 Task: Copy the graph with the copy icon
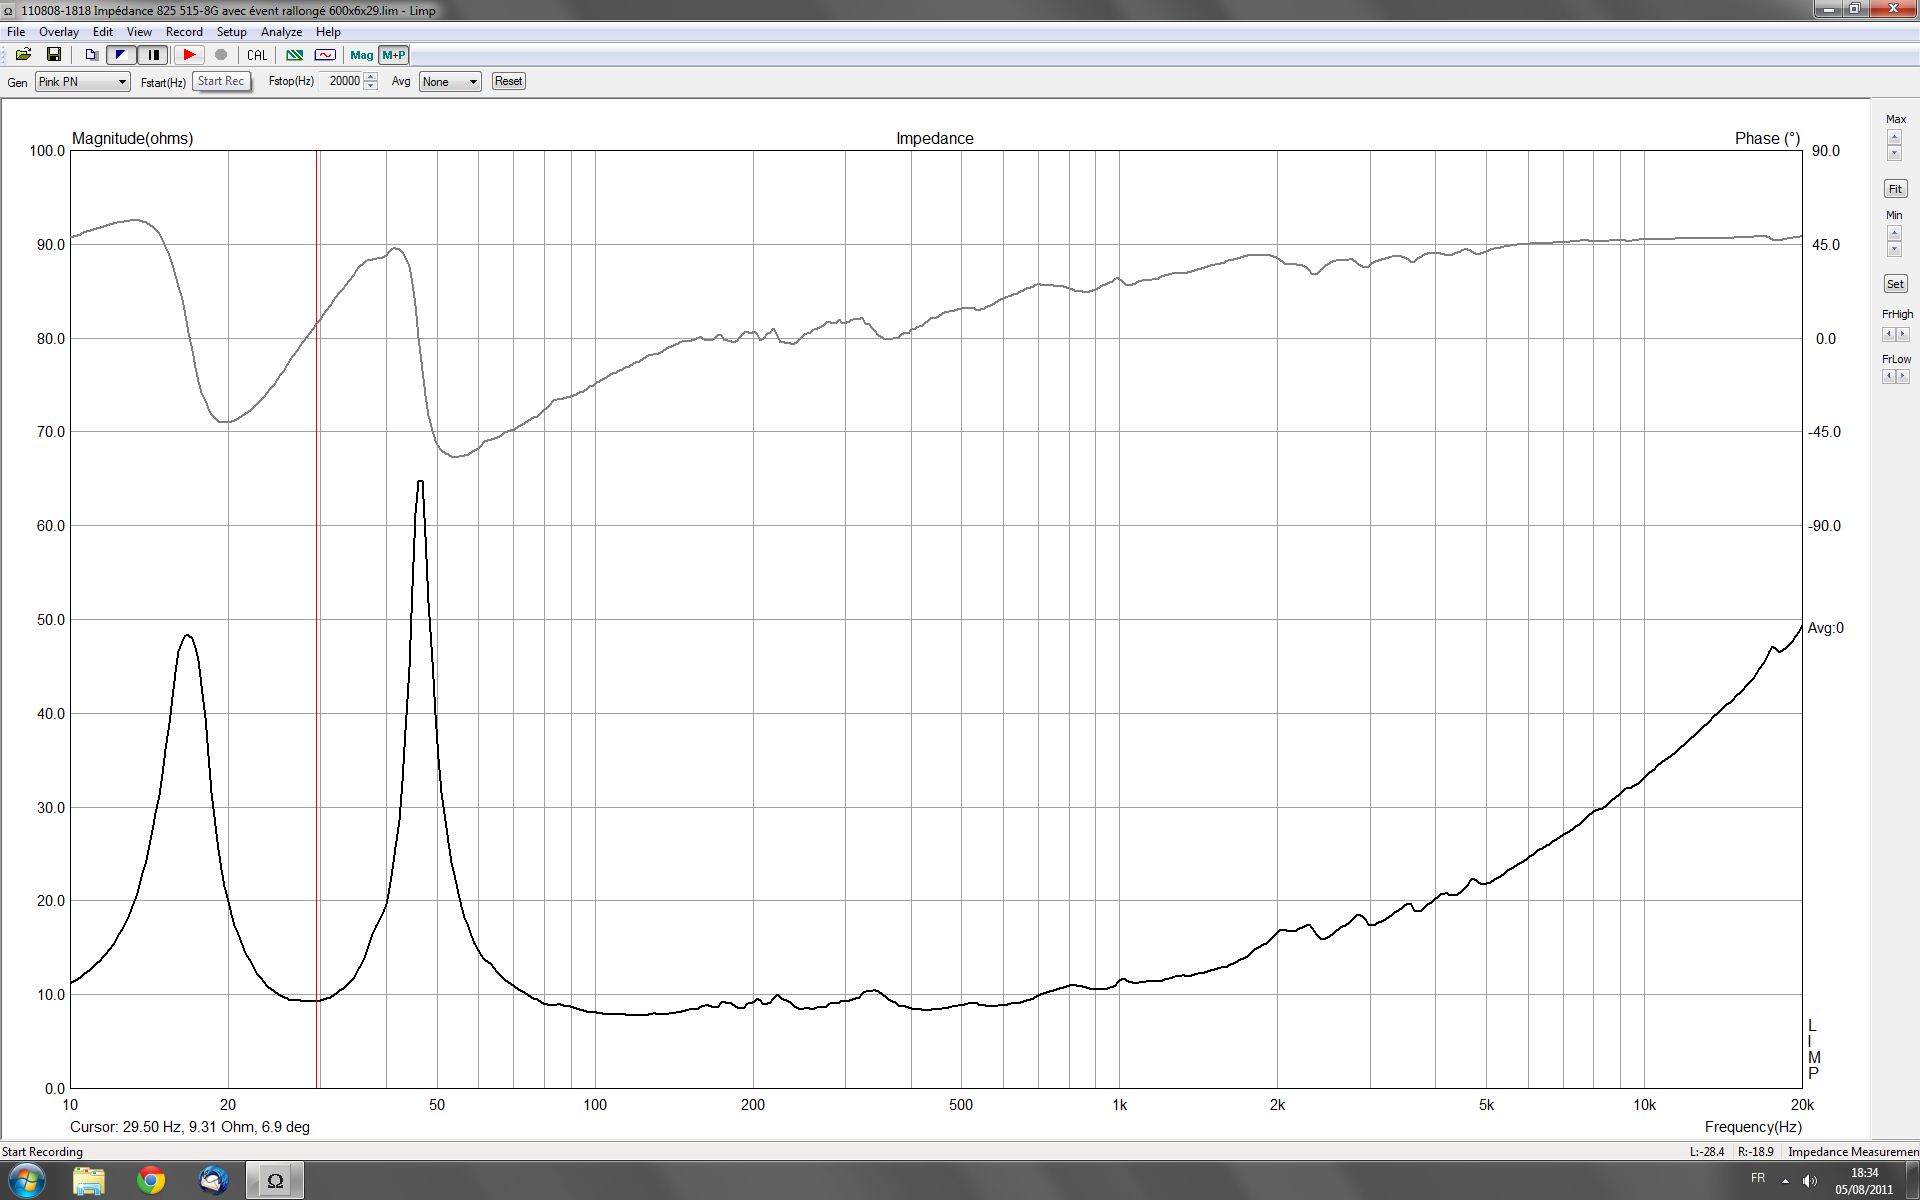[91, 55]
